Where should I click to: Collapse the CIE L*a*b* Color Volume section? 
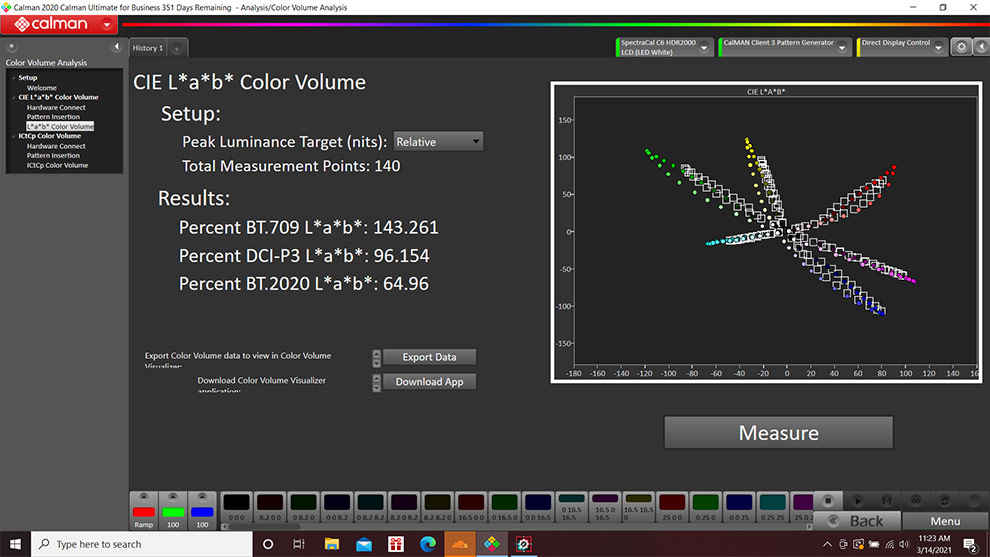click(14, 97)
